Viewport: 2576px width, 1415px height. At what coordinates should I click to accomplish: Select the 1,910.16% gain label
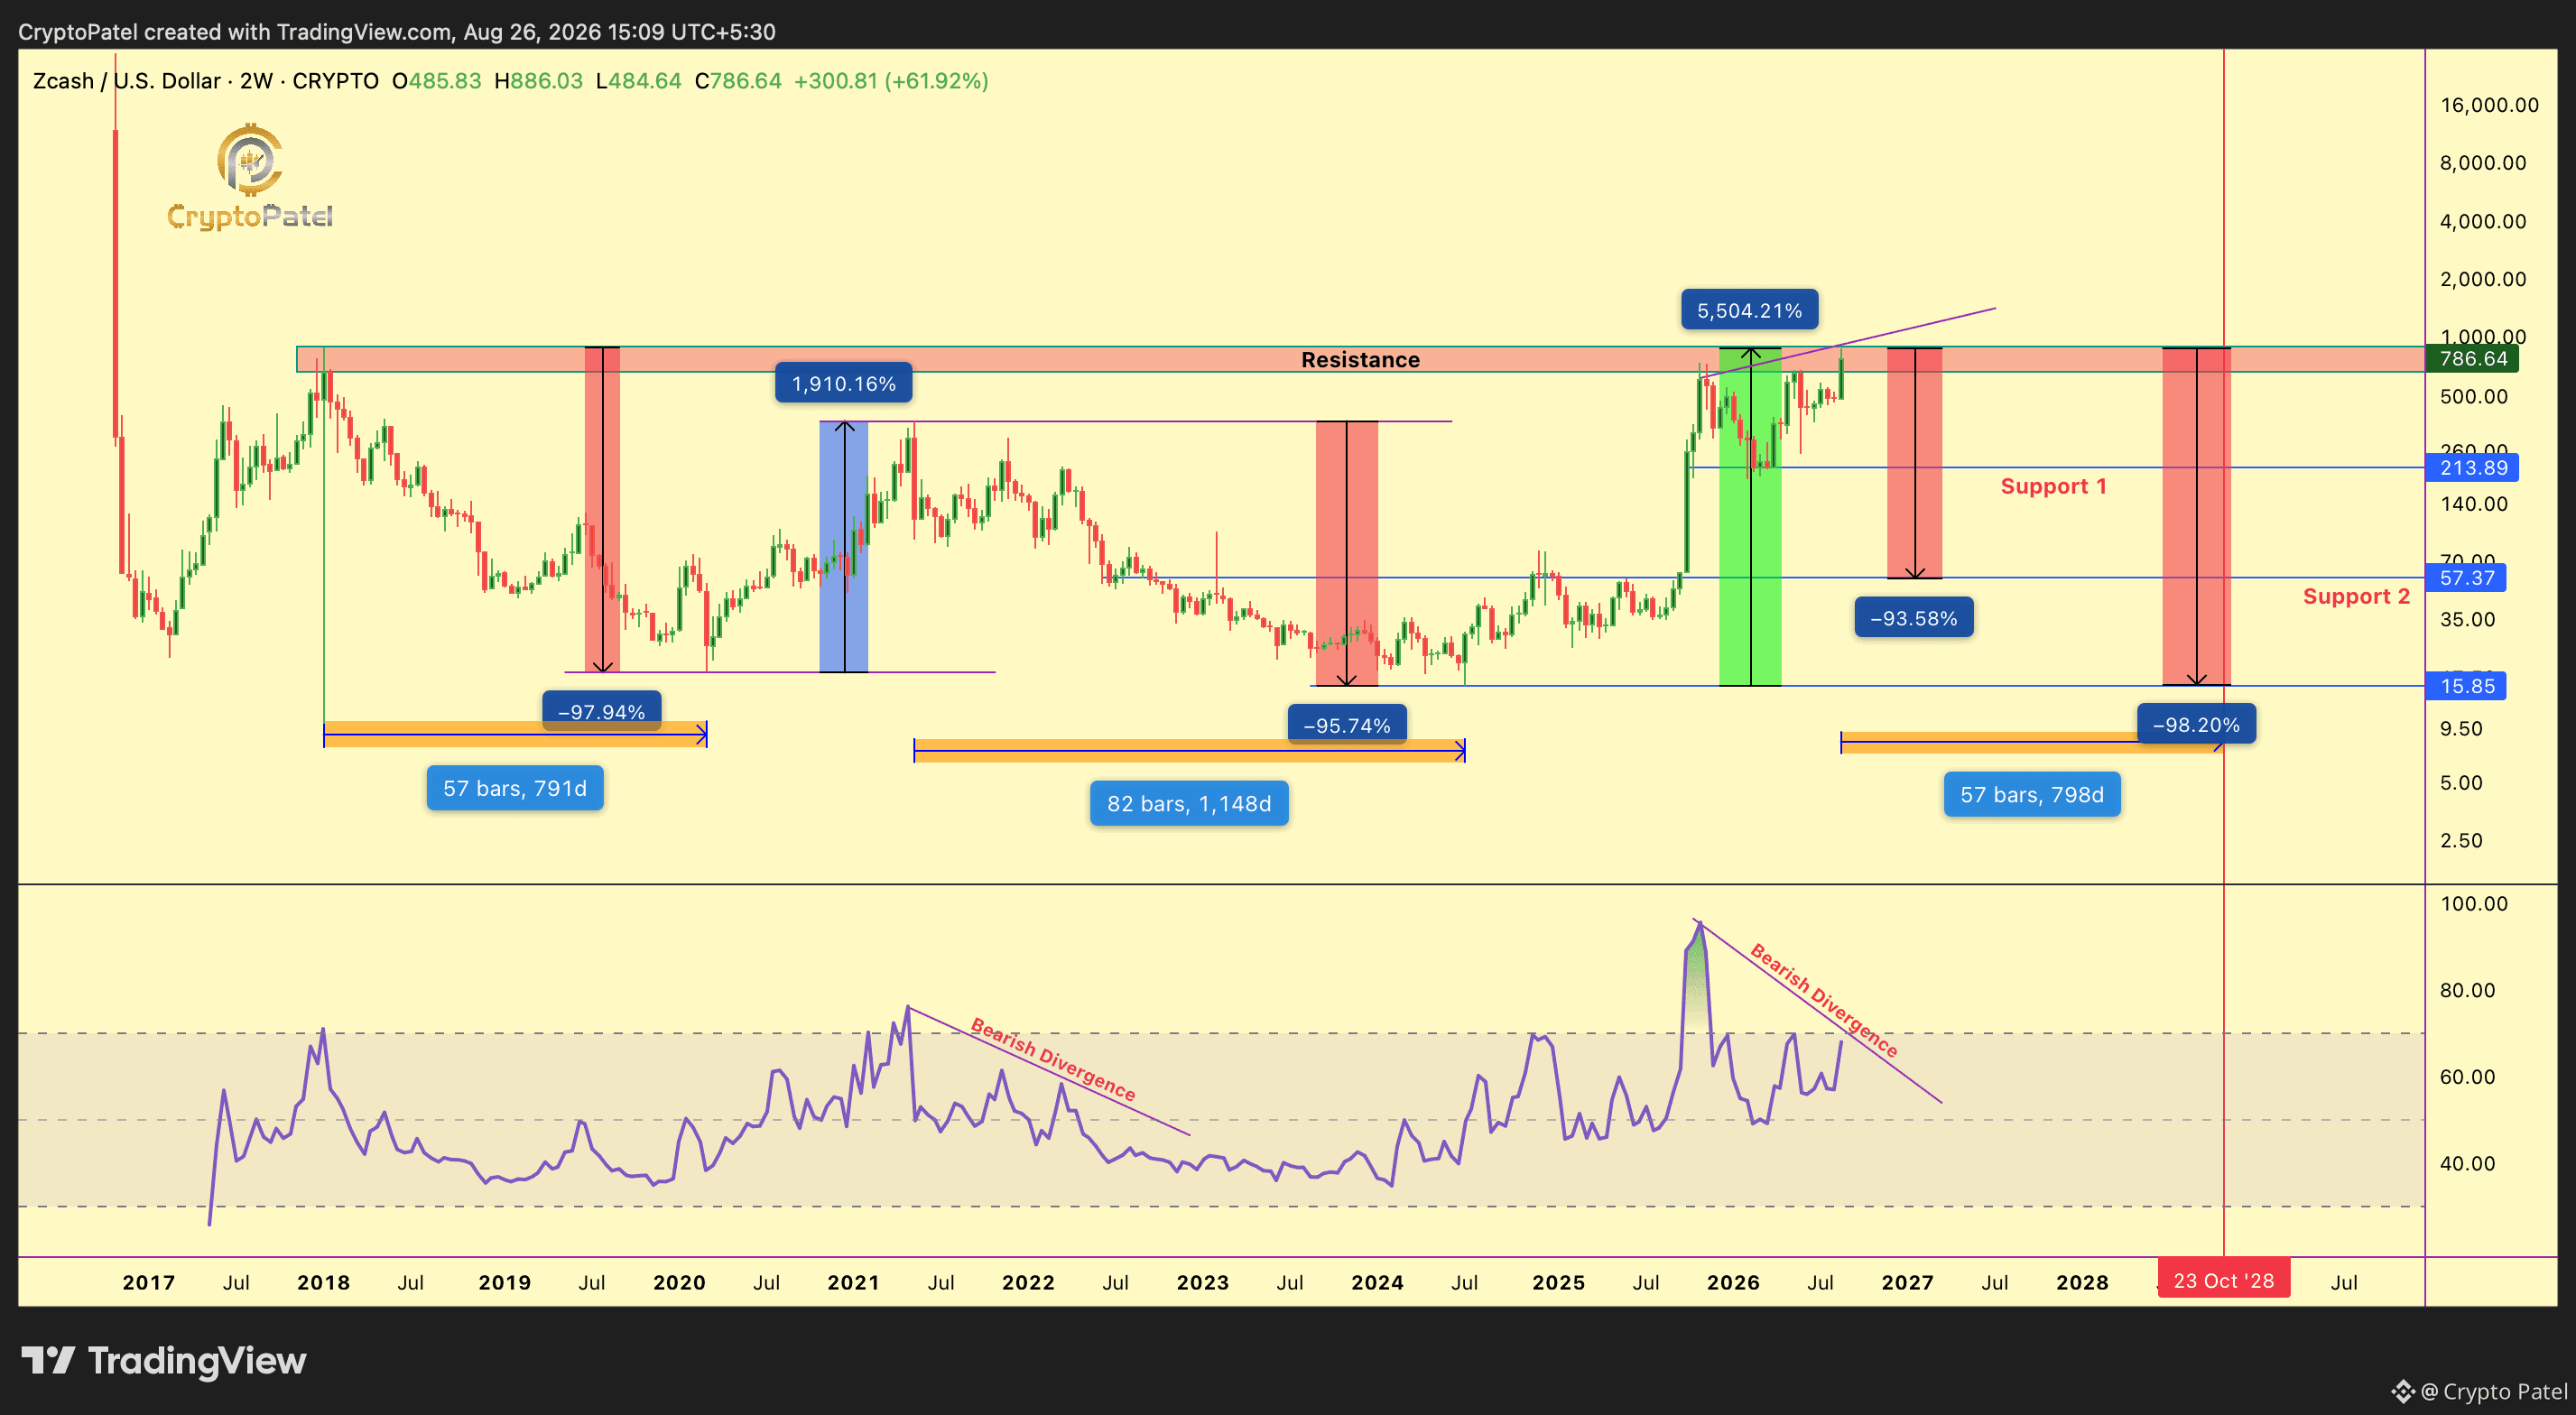844,384
